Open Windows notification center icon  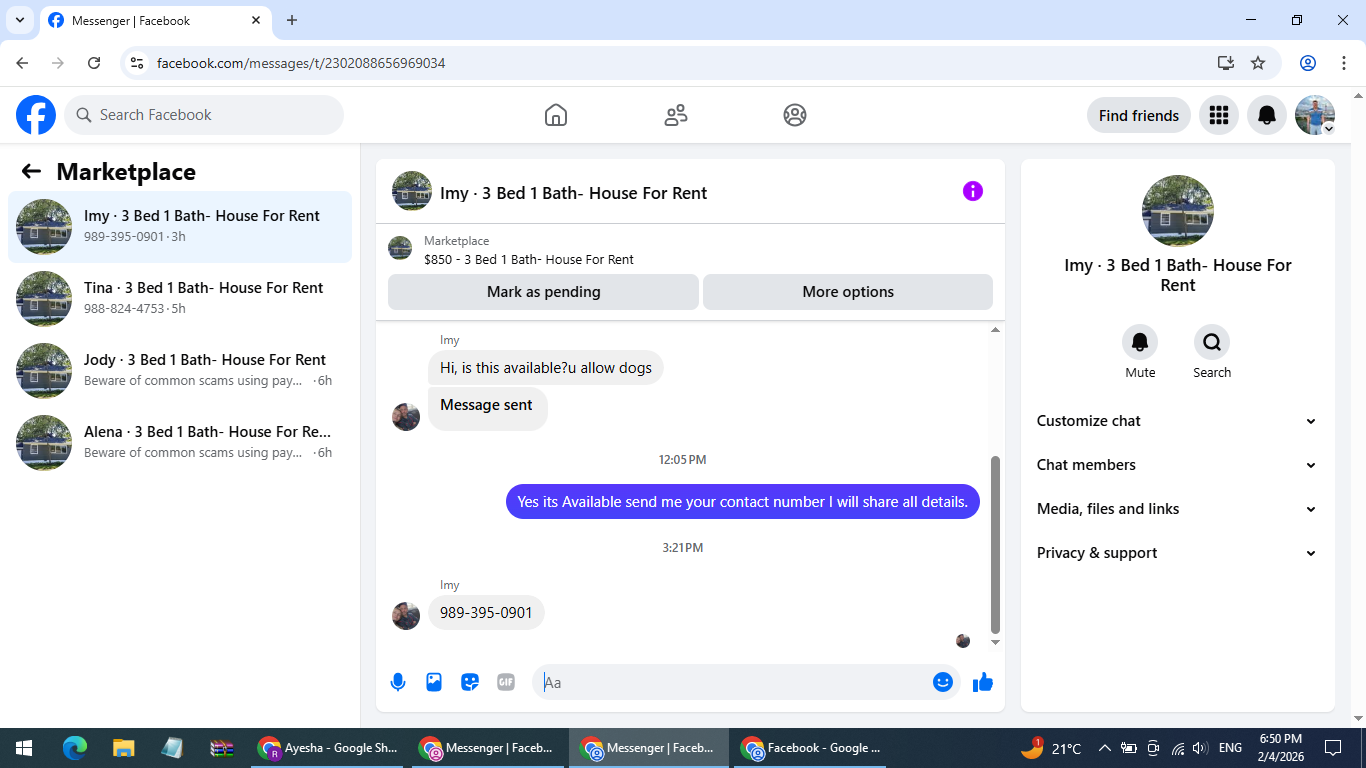pos(1333,748)
